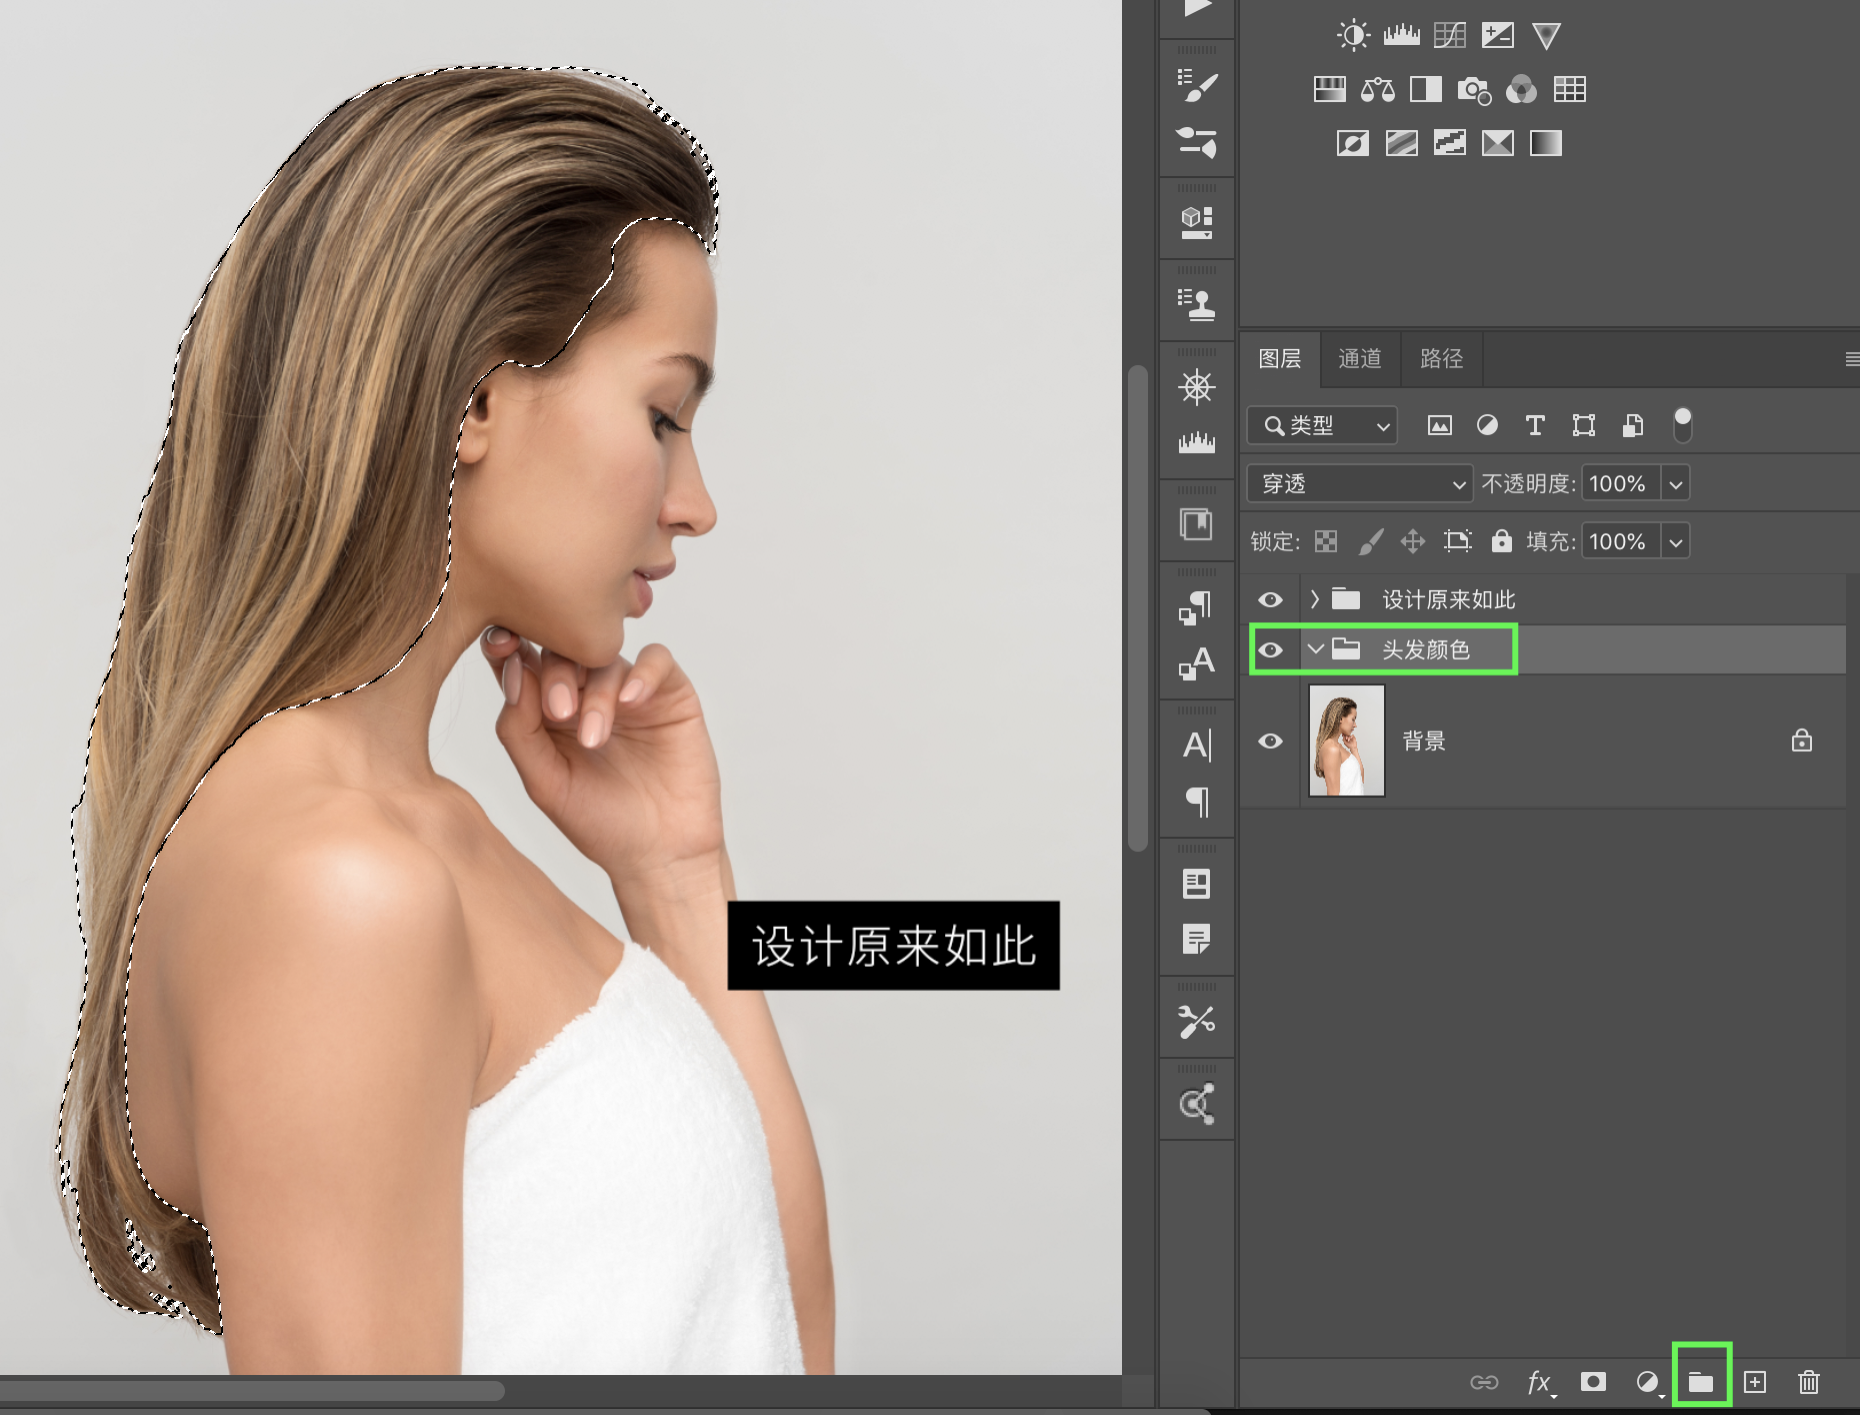Add a Color Balance adjustment
The image size is (1860, 1415).
[1377, 90]
